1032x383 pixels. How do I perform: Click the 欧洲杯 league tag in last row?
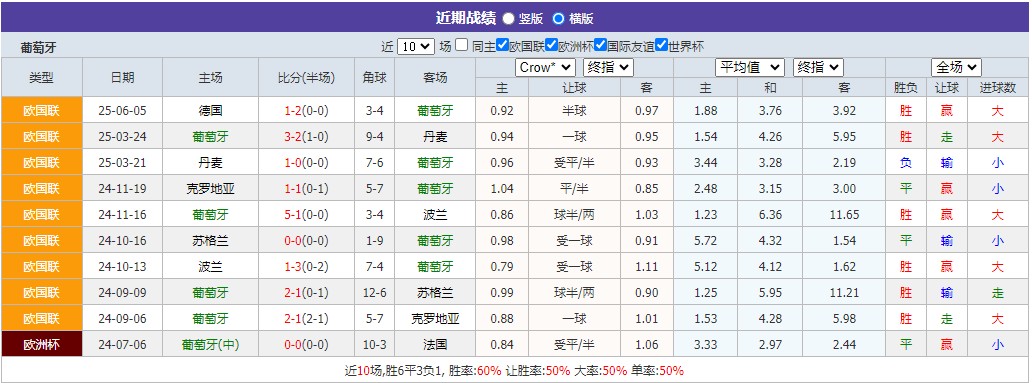(41, 344)
